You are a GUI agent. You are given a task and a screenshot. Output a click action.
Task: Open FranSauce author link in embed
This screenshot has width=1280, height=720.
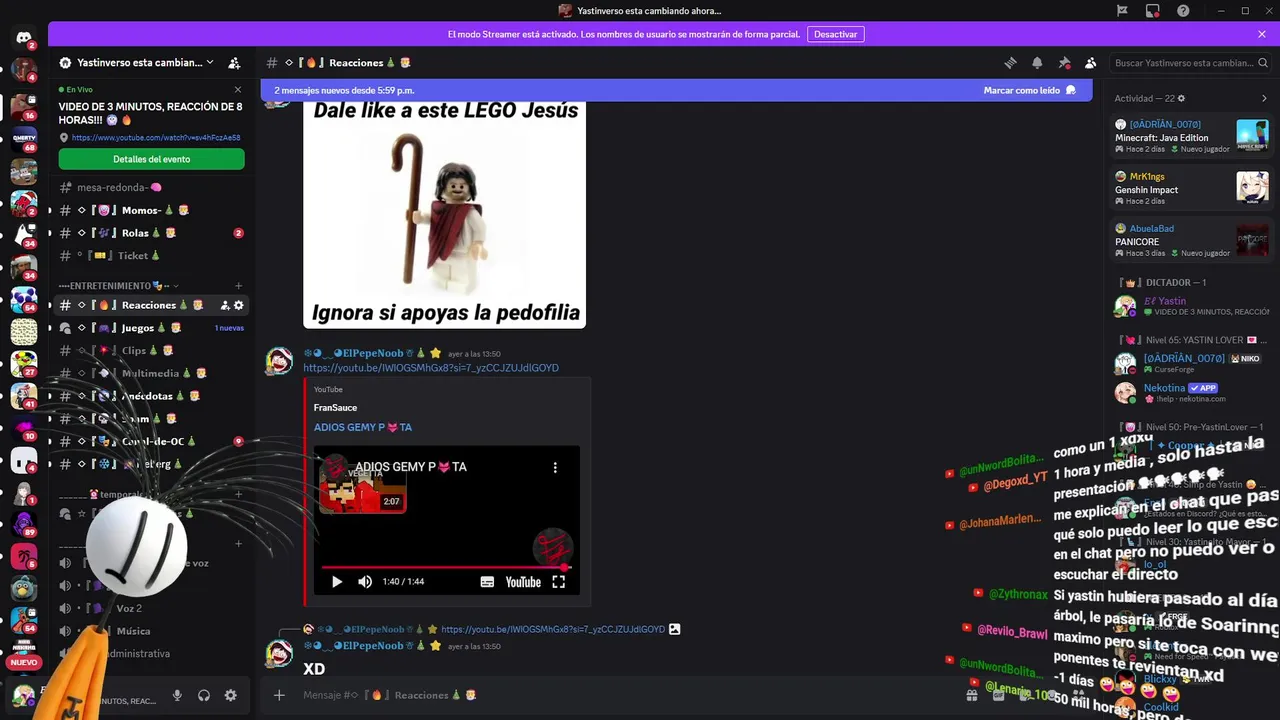click(335, 408)
